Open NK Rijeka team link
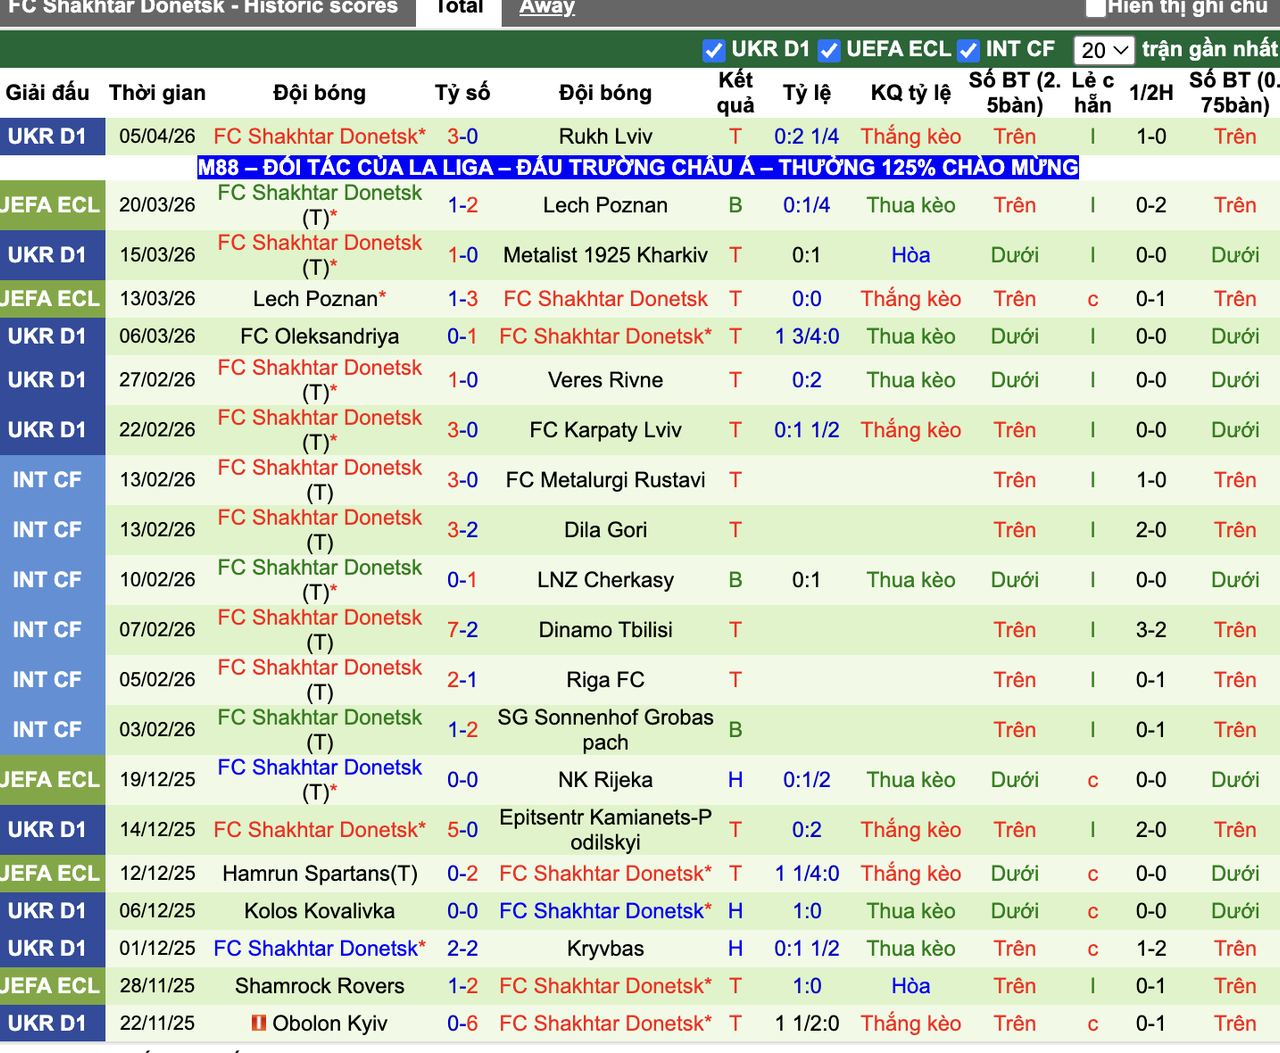 point(606,780)
